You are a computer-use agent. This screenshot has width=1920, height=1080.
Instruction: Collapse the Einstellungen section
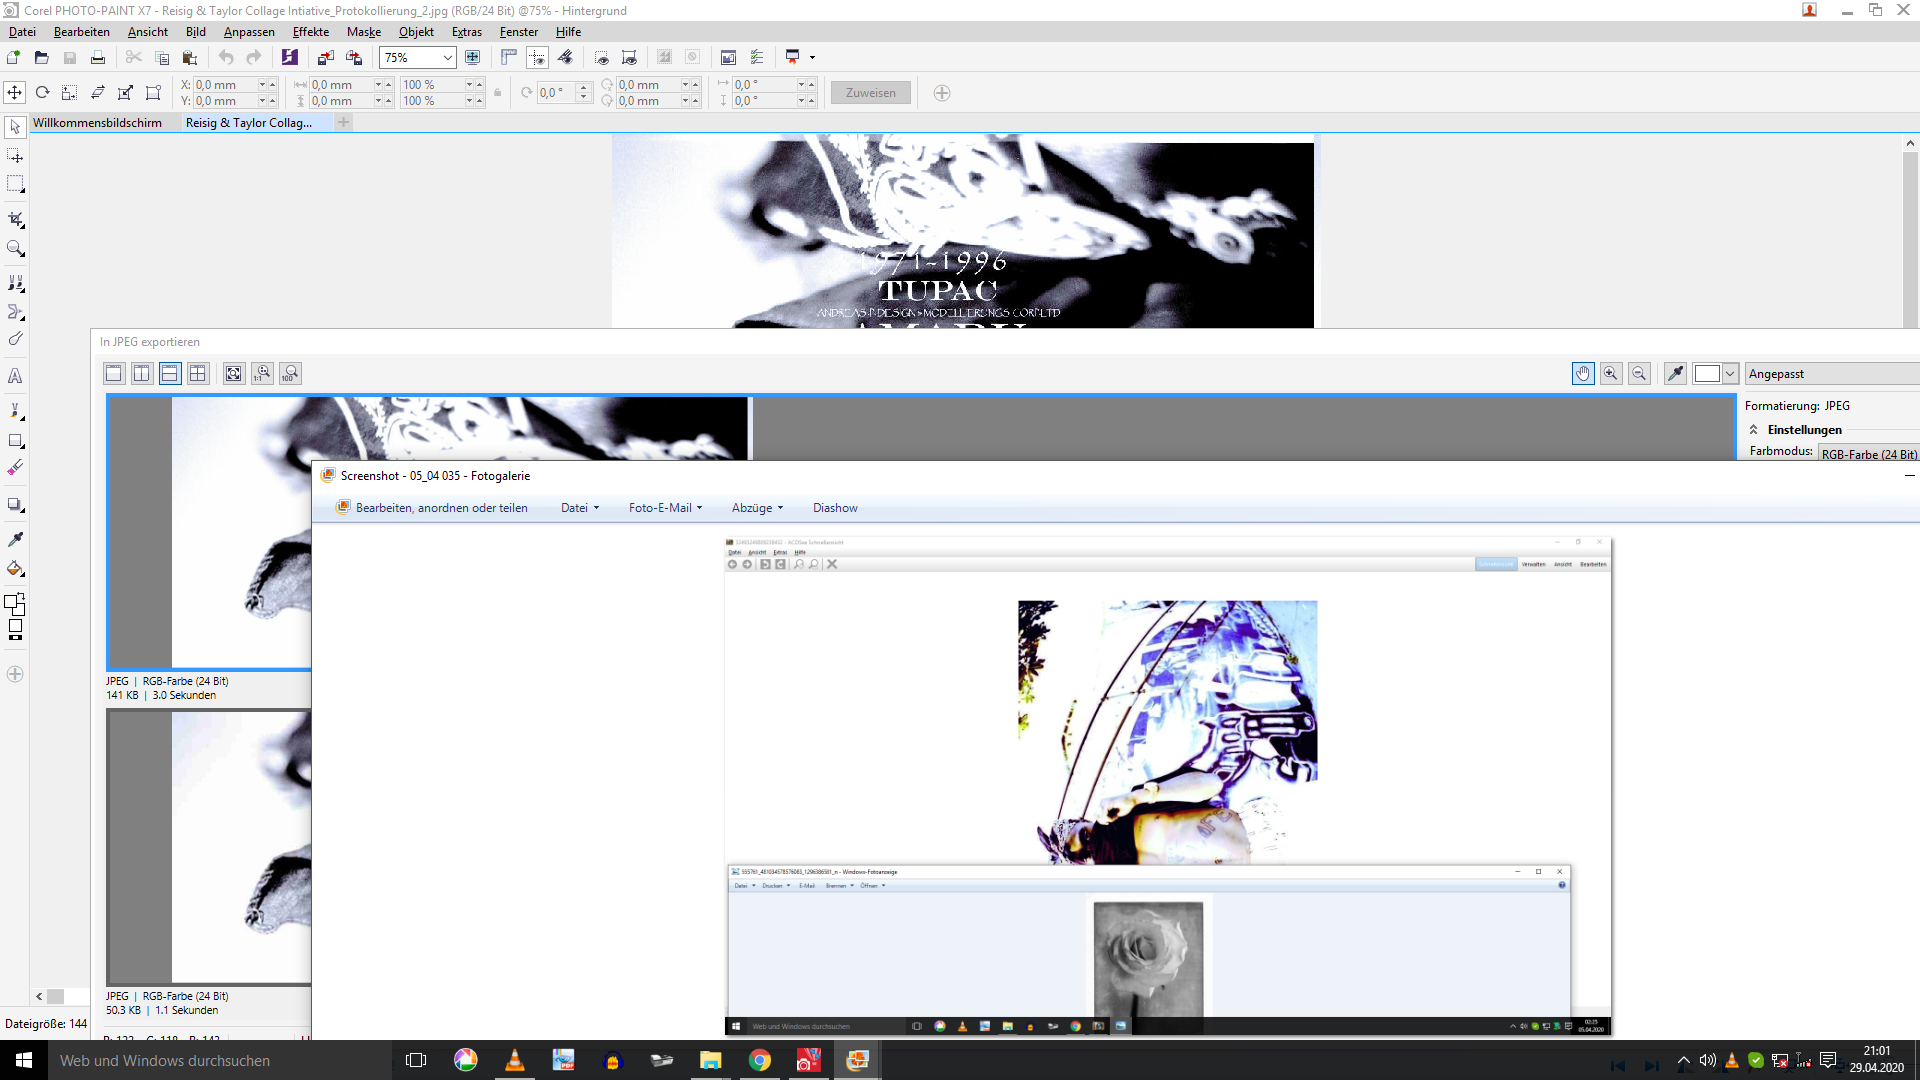tap(1753, 430)
